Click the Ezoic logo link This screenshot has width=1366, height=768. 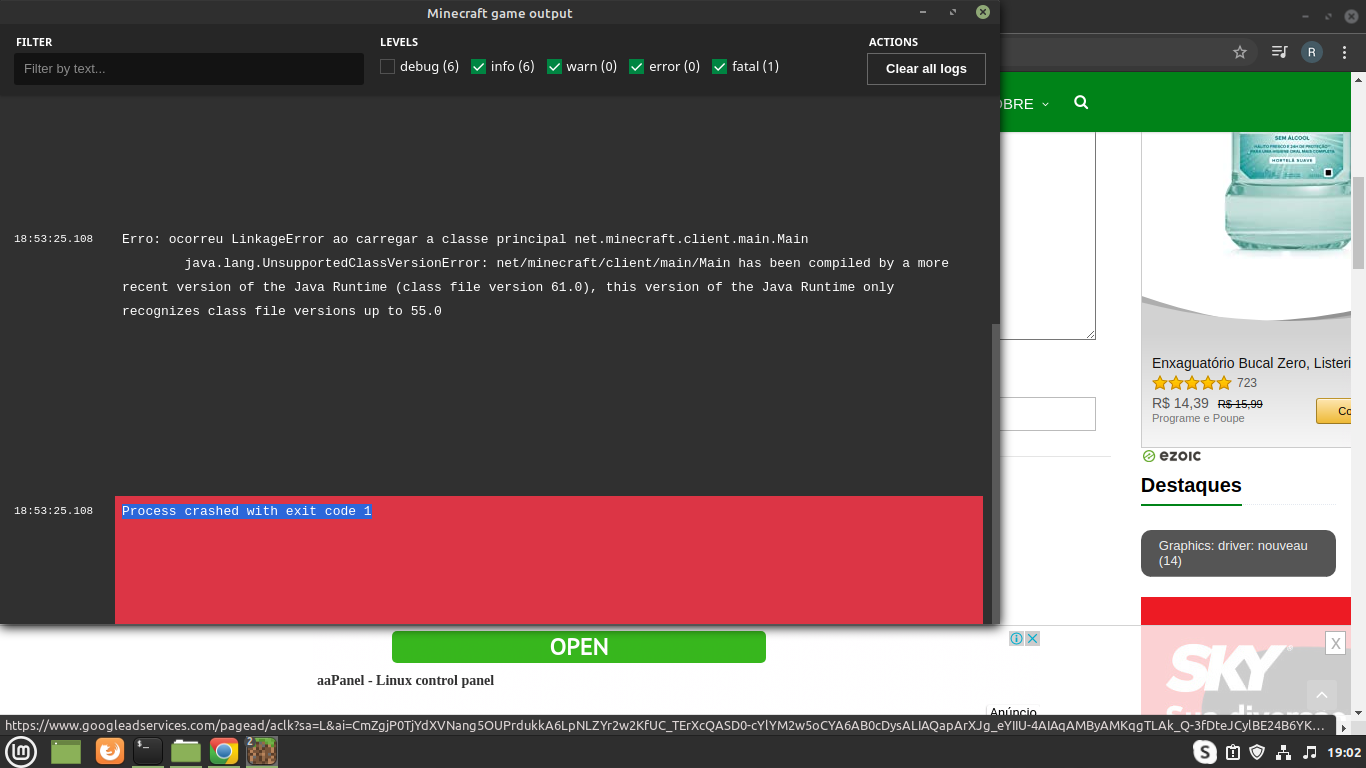[1172, 456]
